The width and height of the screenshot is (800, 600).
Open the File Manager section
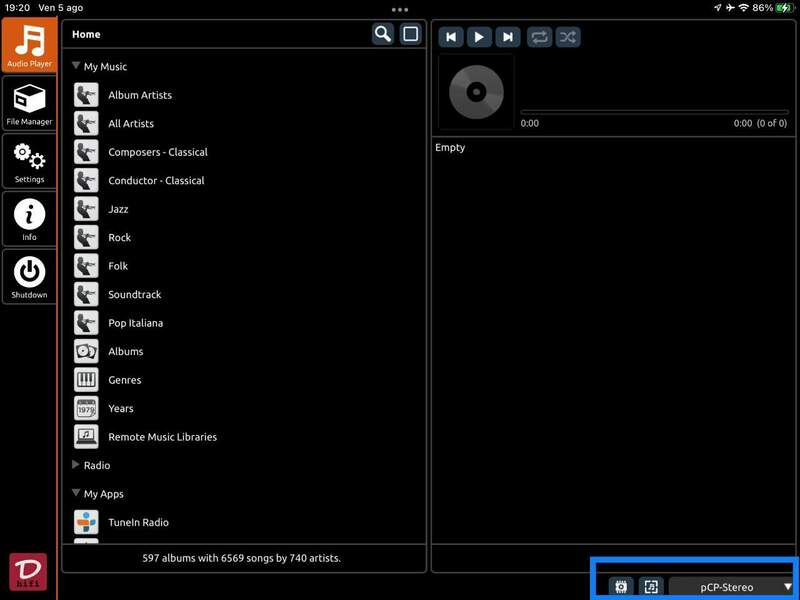tap(29, 104)
